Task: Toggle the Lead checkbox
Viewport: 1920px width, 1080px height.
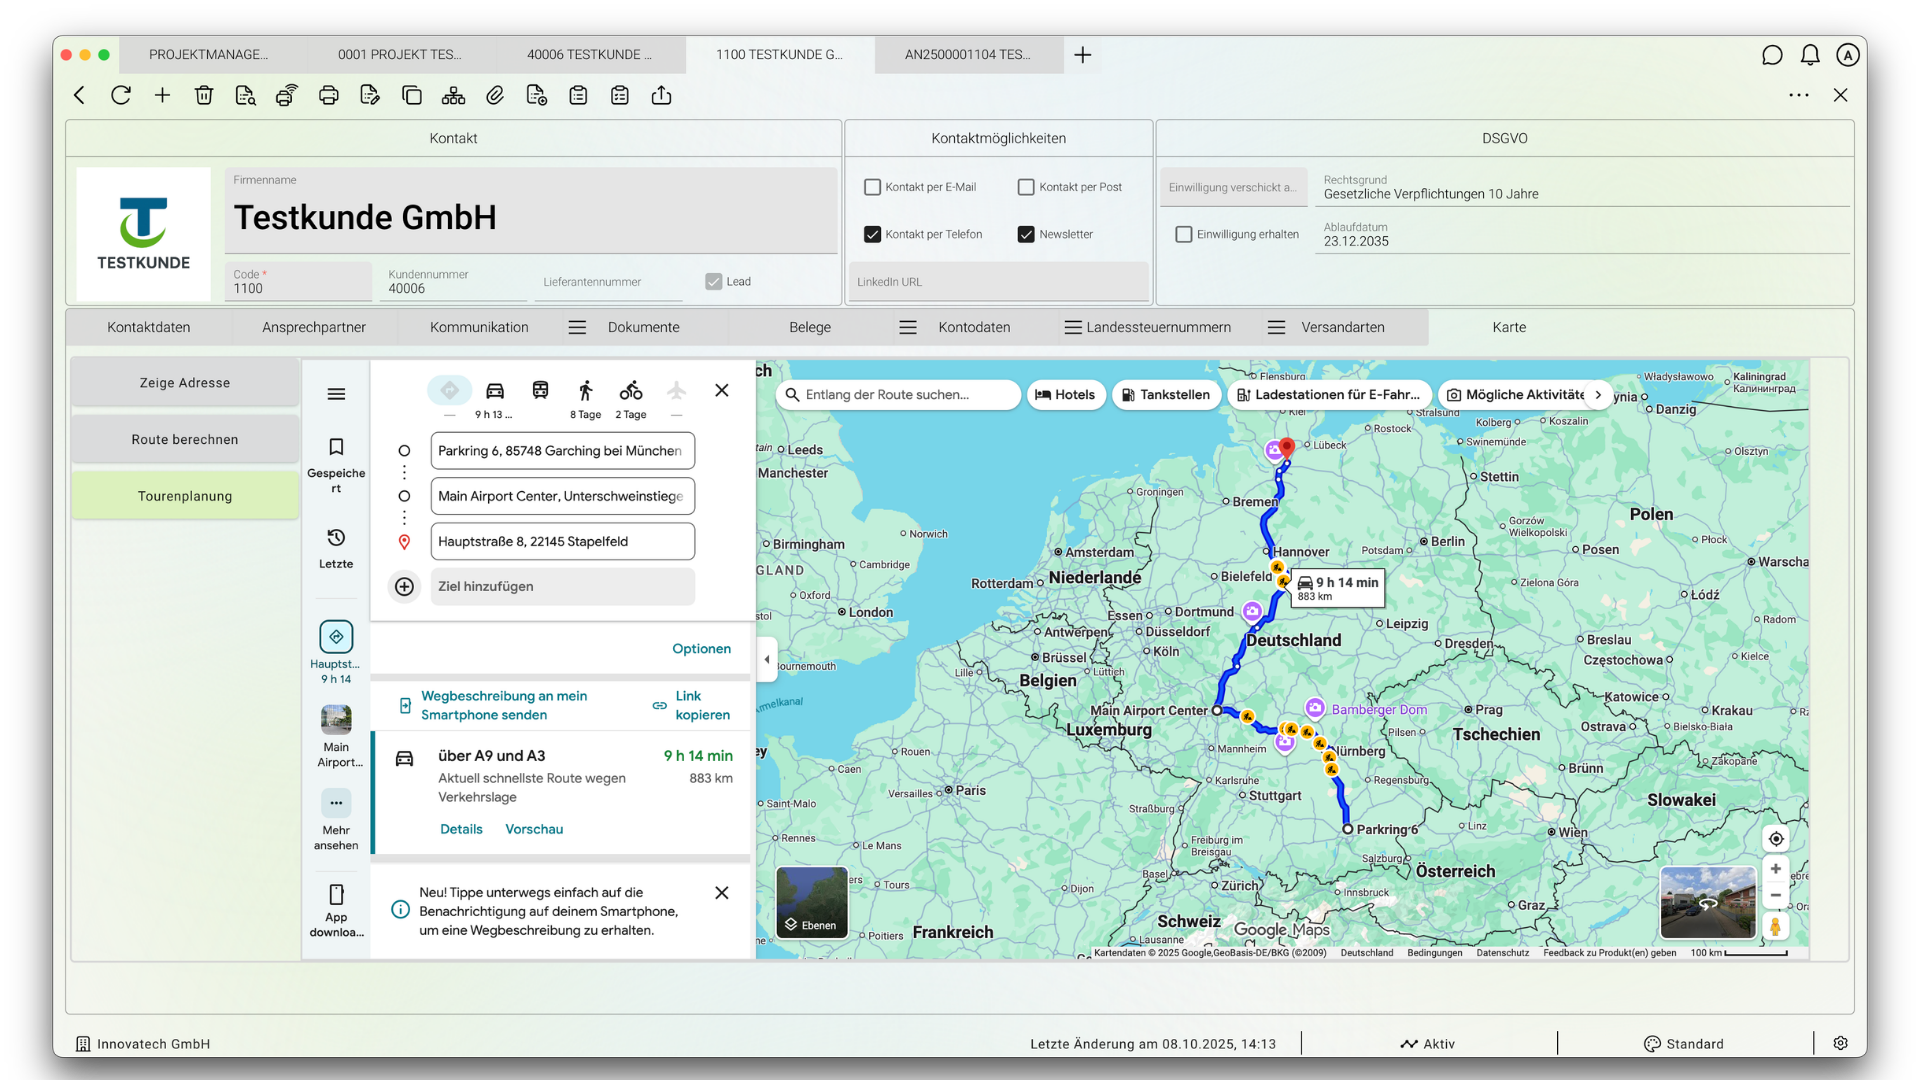Action: click(x=713, y=282)
